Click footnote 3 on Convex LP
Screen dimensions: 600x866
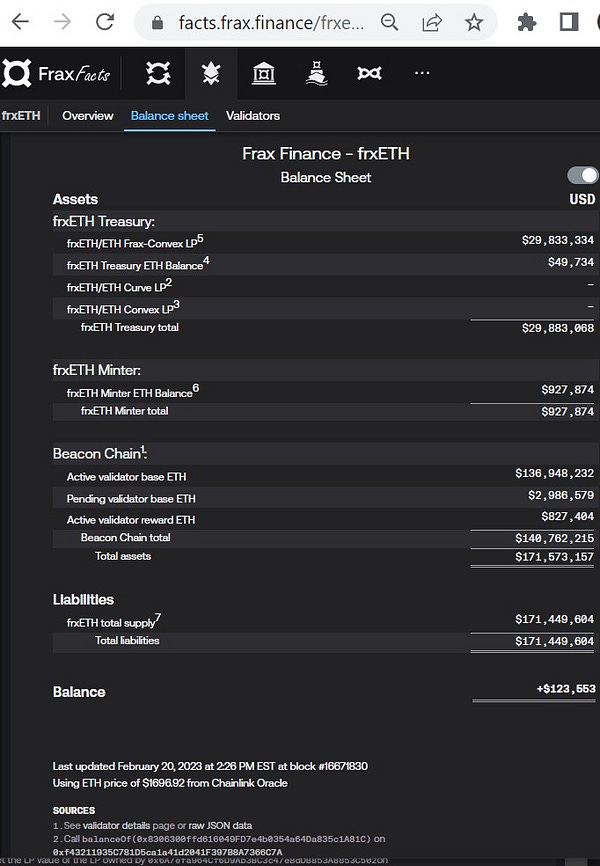pyautogui.click(x=176, y=304)
